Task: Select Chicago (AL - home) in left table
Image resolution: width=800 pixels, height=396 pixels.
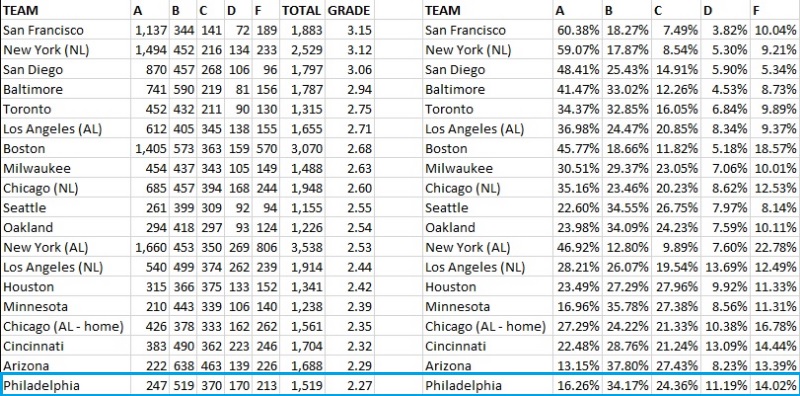Action: tap(63, 327)
